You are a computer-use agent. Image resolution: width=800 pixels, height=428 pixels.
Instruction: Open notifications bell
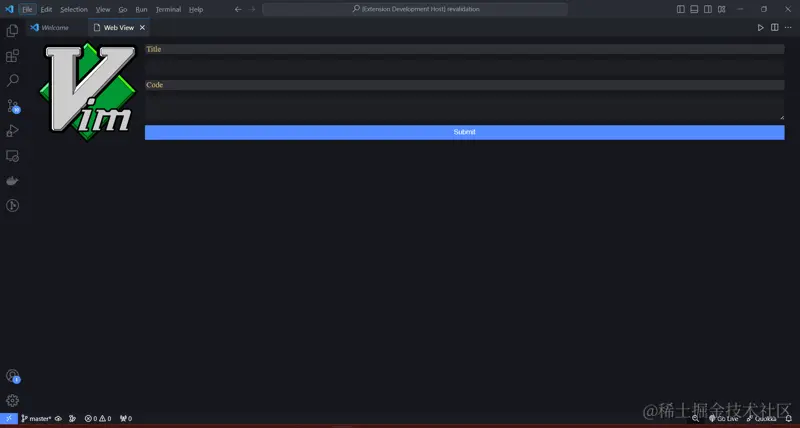tap(788, 418)
